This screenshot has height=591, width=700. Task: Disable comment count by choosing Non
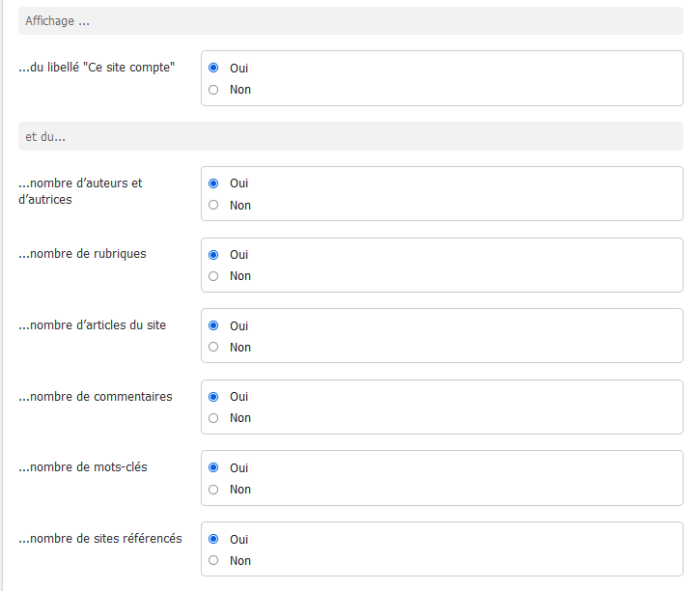[214, 418]
